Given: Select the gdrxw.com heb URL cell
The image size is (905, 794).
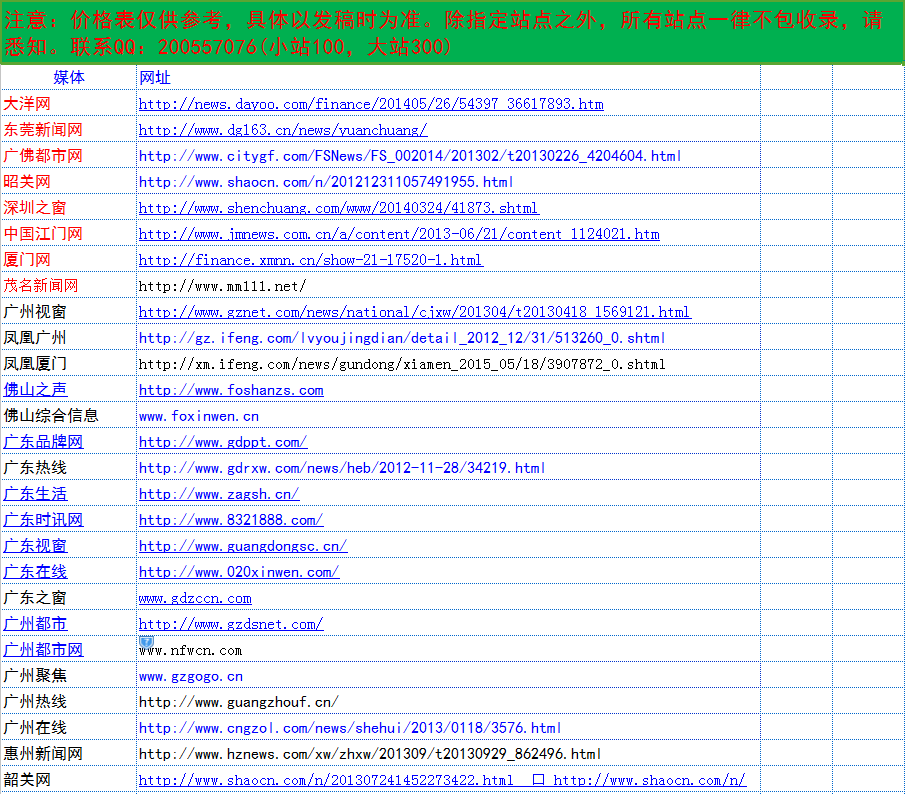Looking at the screenshot, I should tap(448, 467).
